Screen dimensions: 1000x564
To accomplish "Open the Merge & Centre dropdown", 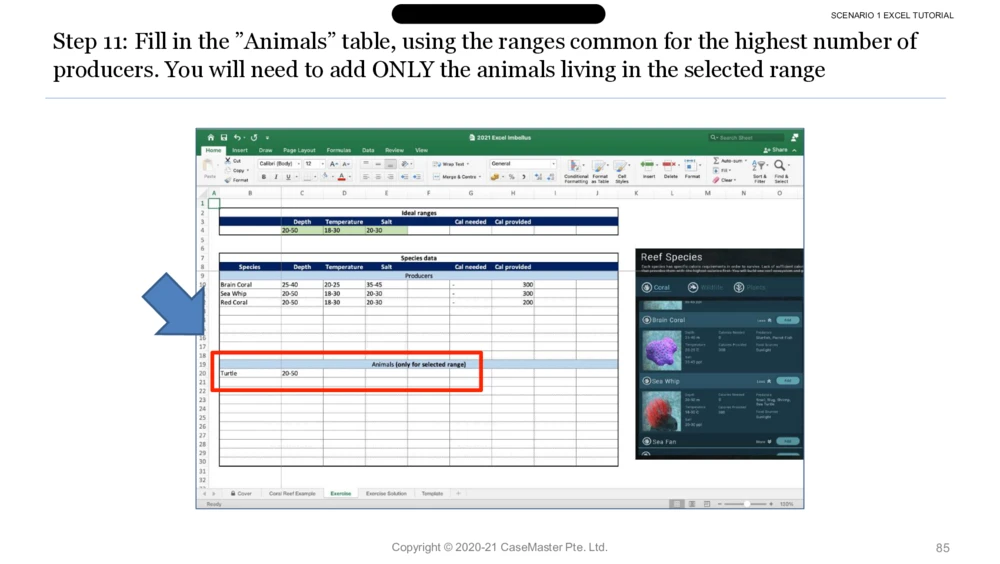I will pyautogui.click(x=456, y=177).
